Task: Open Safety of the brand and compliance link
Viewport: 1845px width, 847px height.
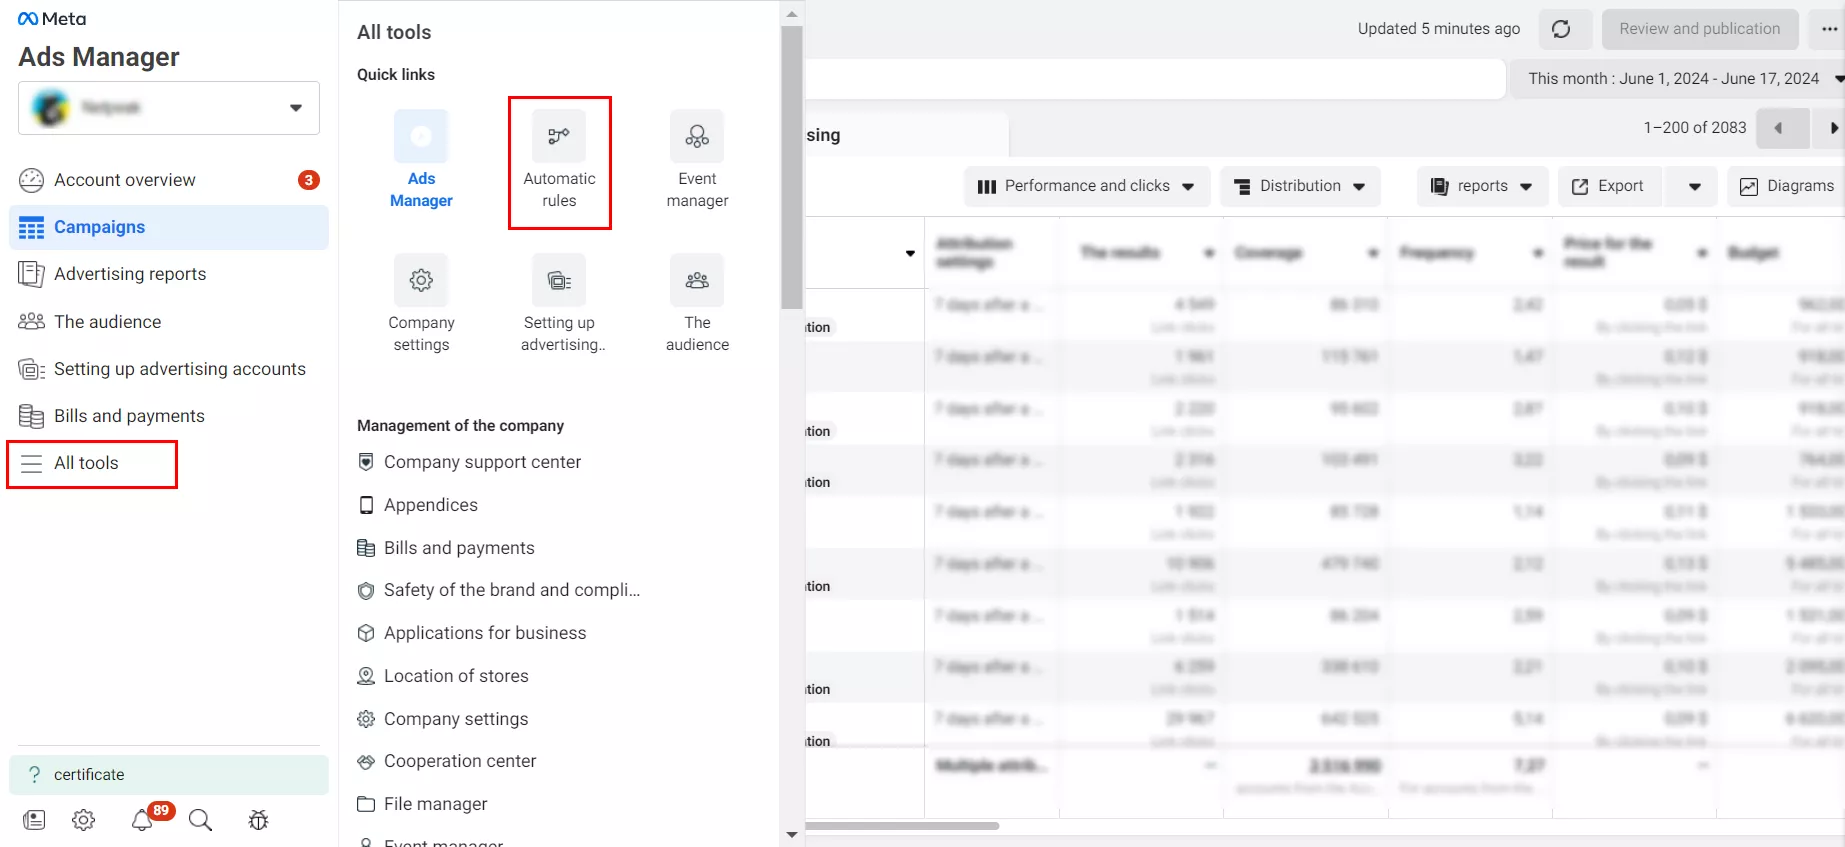Action: [512, 590]
